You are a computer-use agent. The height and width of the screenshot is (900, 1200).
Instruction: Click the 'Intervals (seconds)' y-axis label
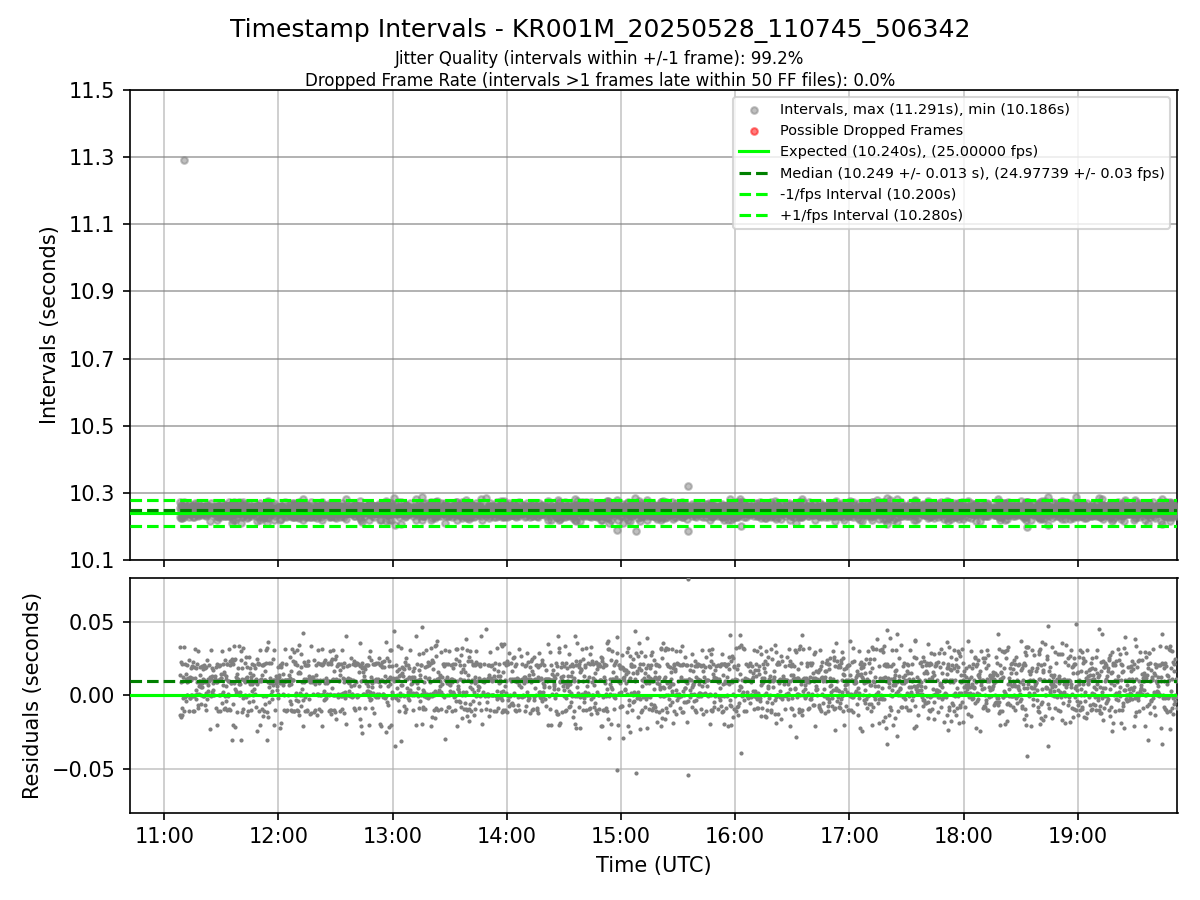tap(49, 325)
